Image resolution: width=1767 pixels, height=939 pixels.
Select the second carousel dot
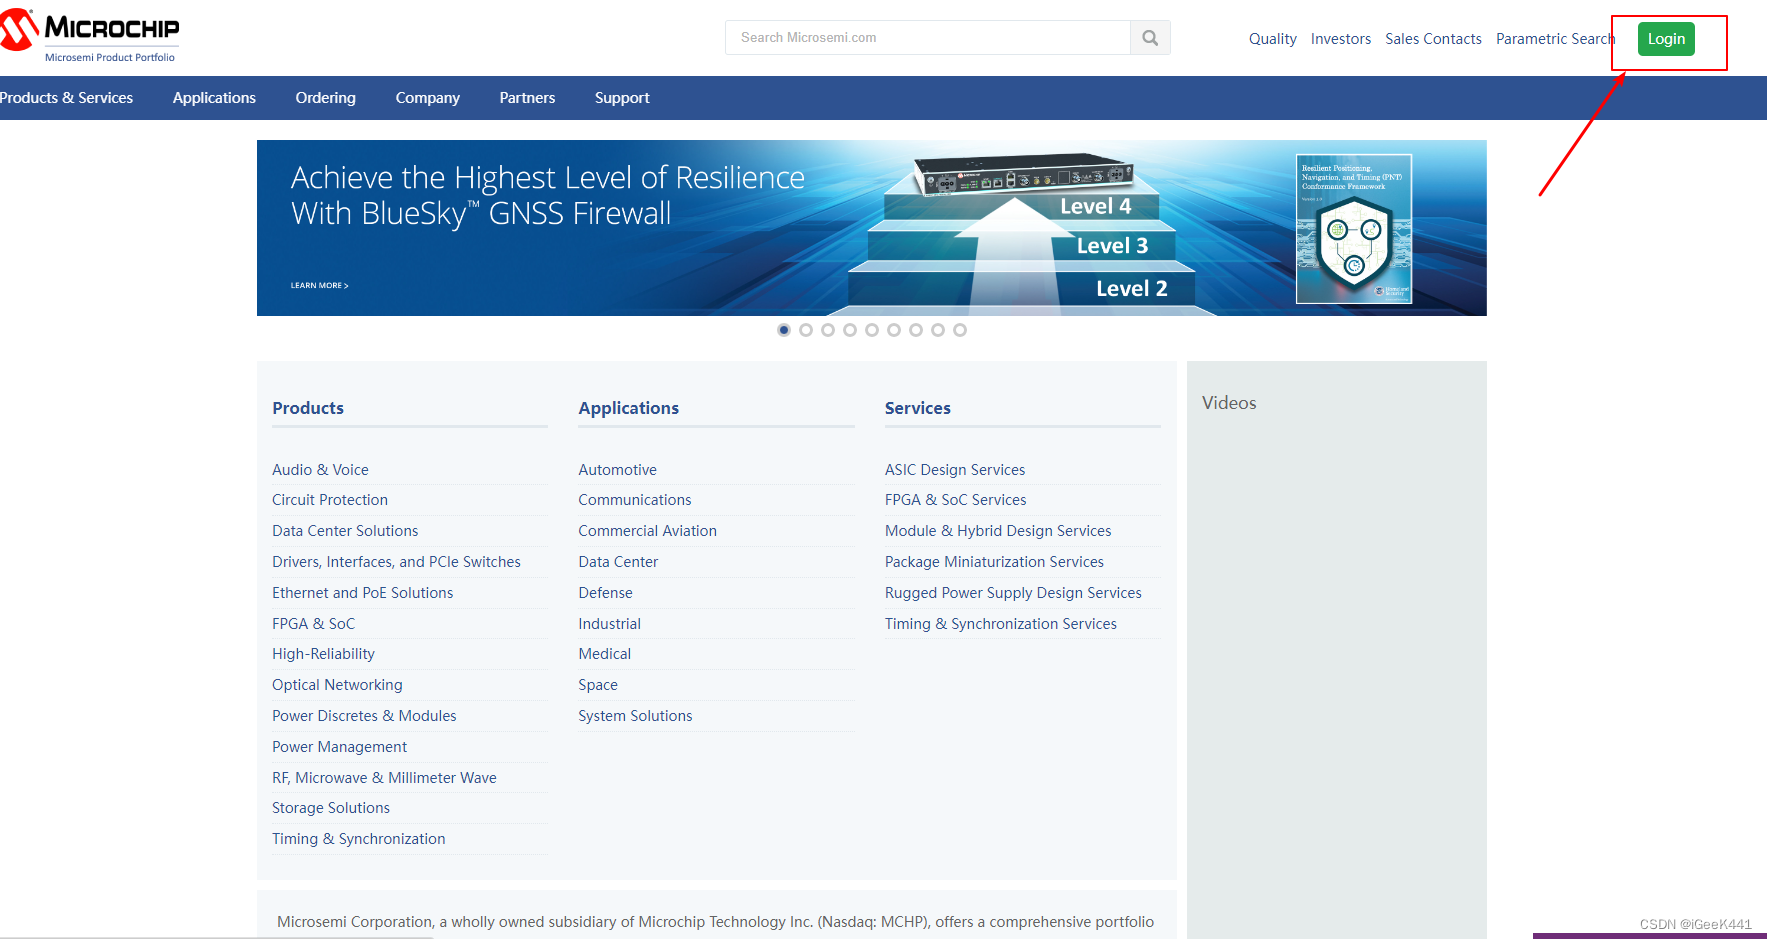point(806,330)
